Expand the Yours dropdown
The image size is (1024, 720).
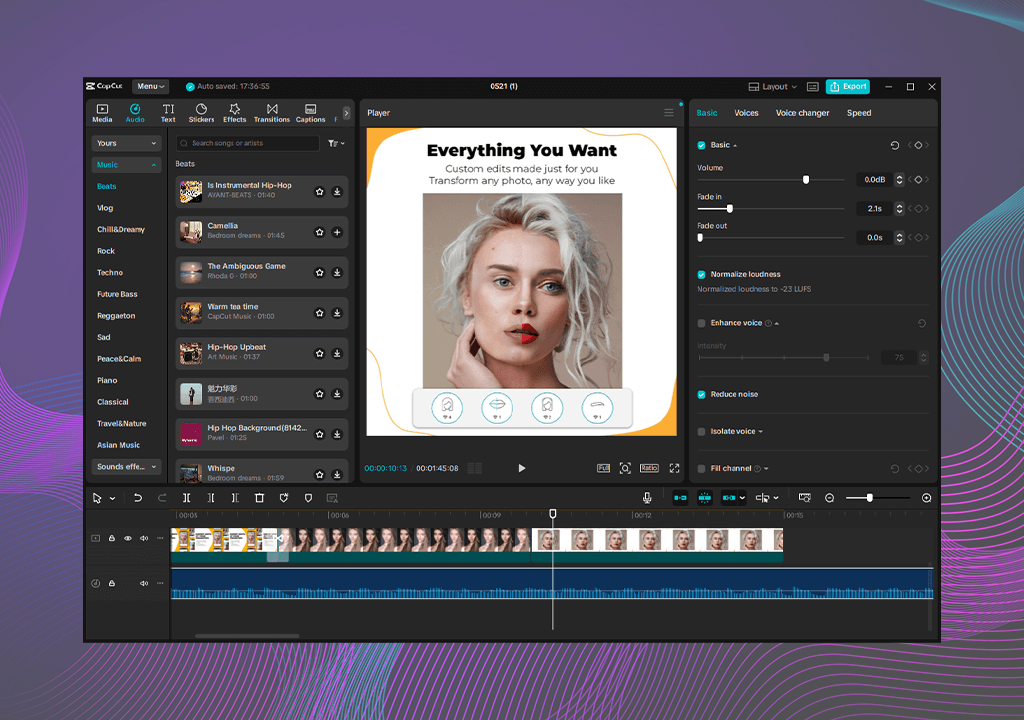point(126,143)
